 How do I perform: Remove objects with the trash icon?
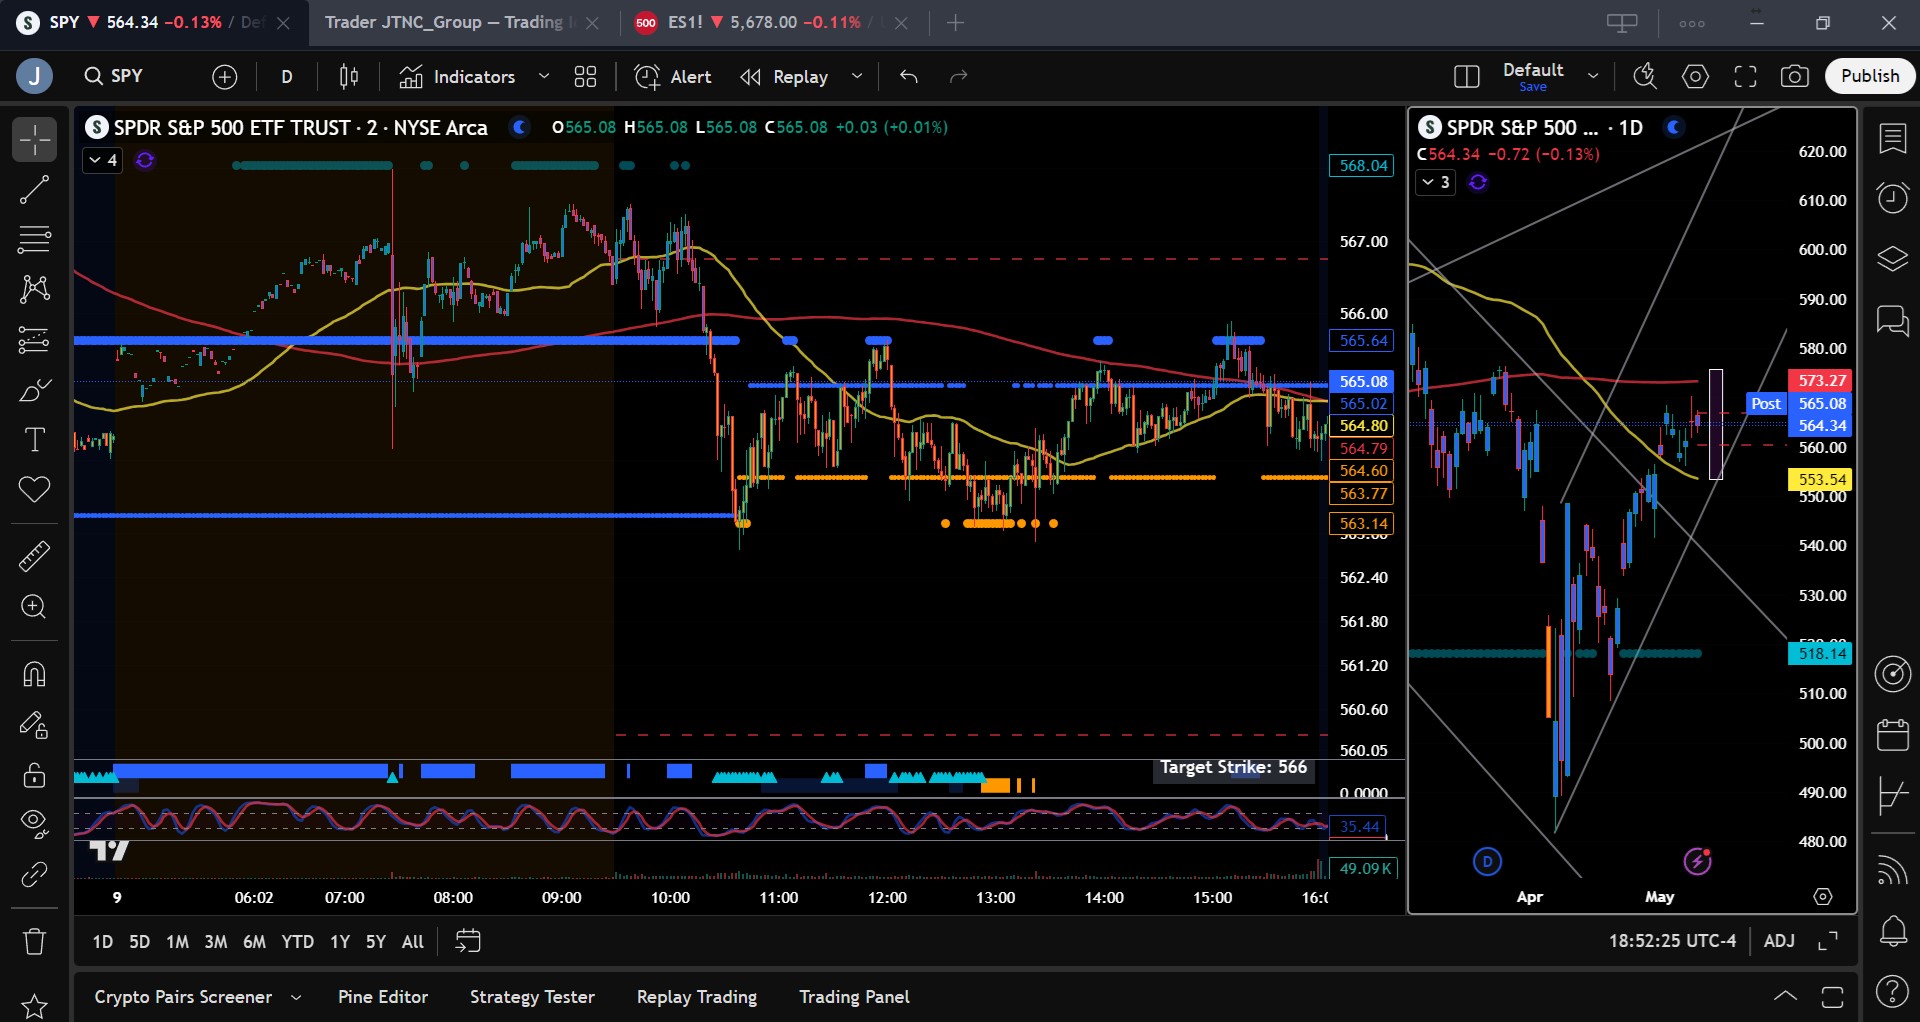click(x=34, y=941)
